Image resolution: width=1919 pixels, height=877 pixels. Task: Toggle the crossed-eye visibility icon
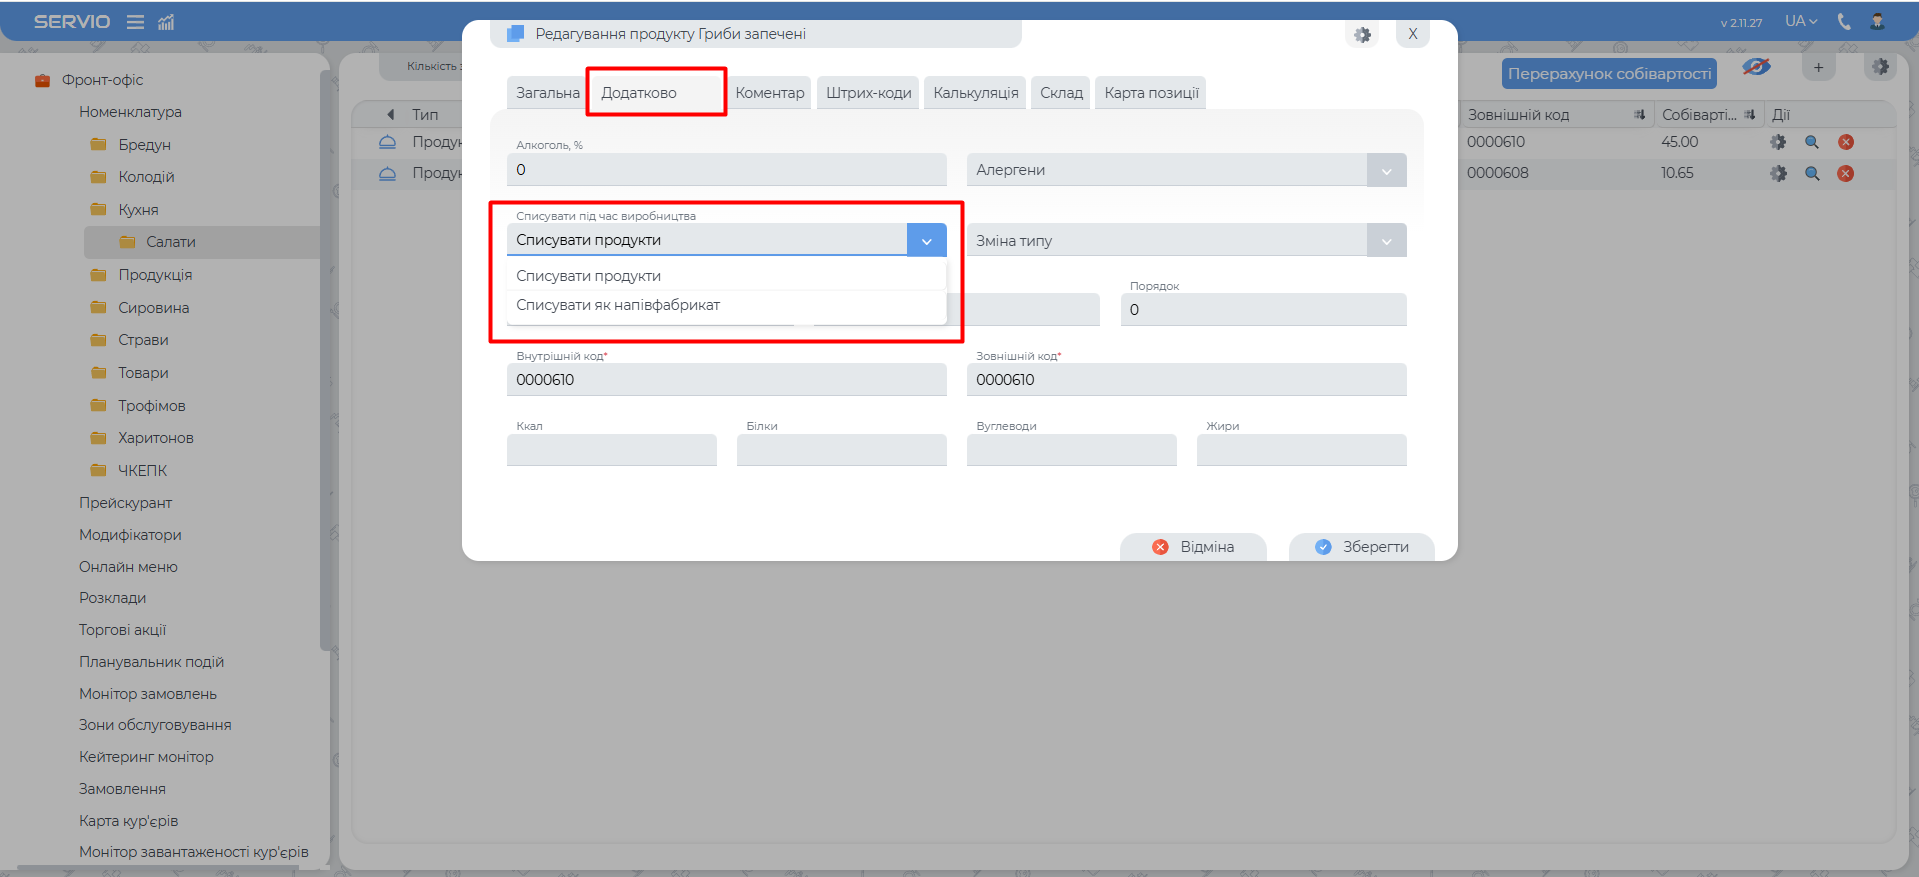coord(1756,67)
